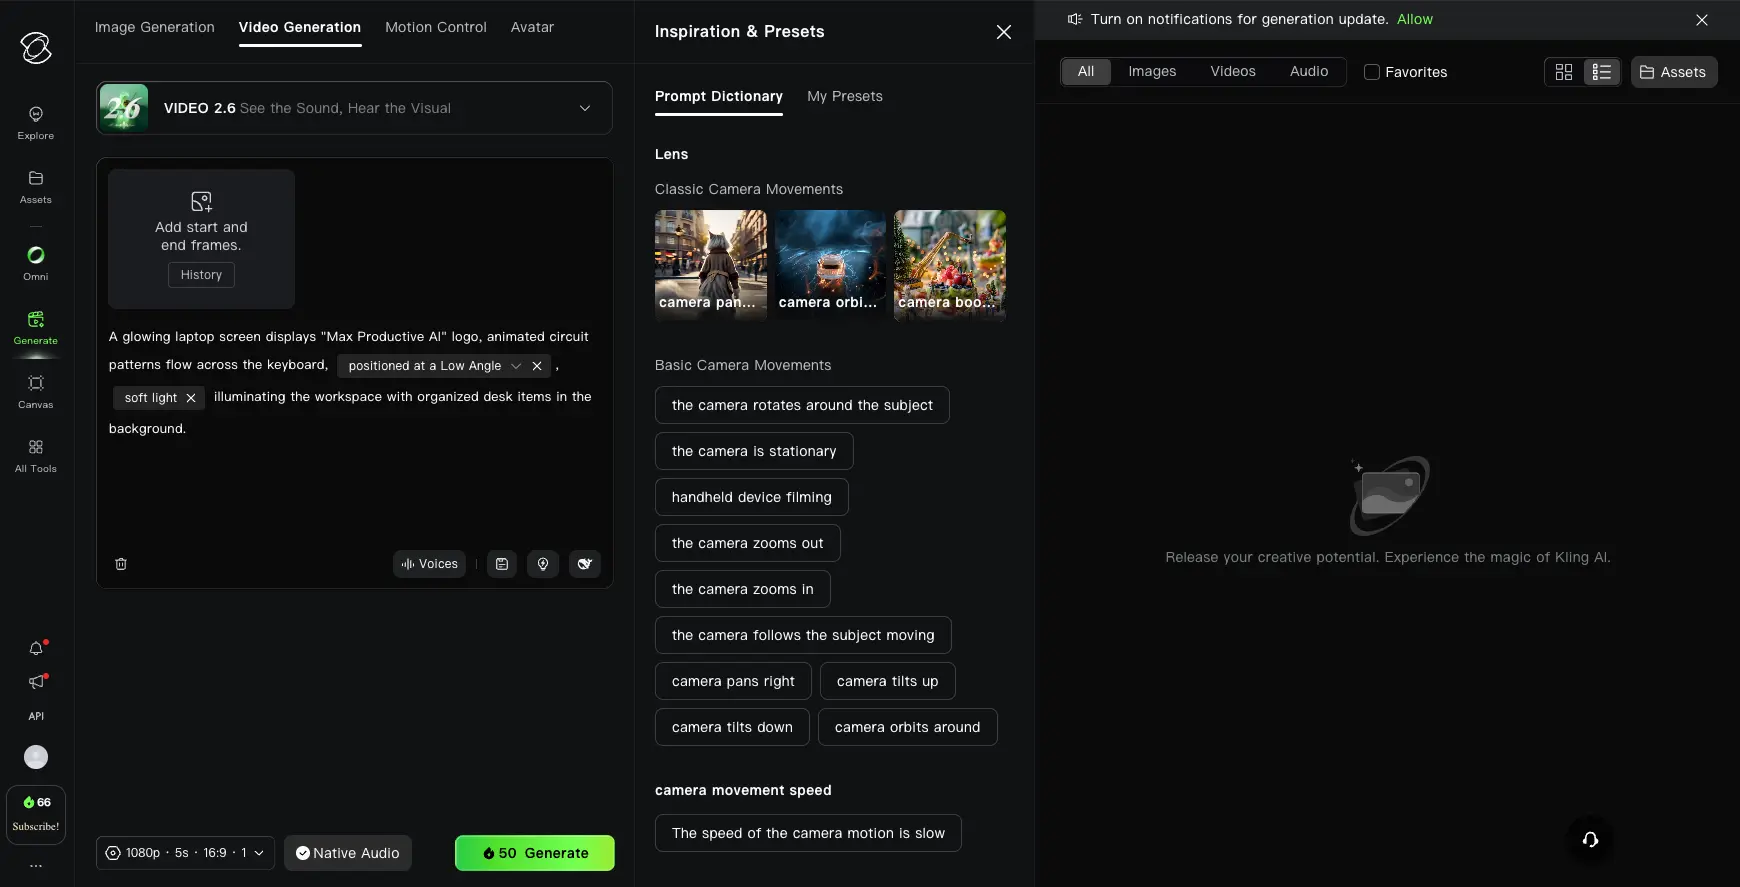Screen dimensions: 1740x887
Task: Add 'the camera follows the subject moving'
Action: point(803,635)
